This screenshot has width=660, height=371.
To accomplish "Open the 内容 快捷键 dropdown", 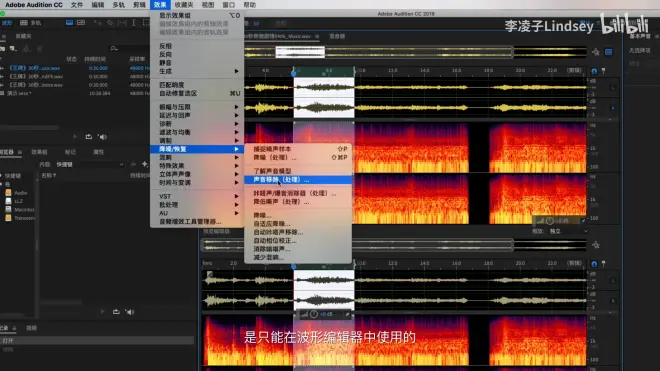I will [x=90, y=165].
